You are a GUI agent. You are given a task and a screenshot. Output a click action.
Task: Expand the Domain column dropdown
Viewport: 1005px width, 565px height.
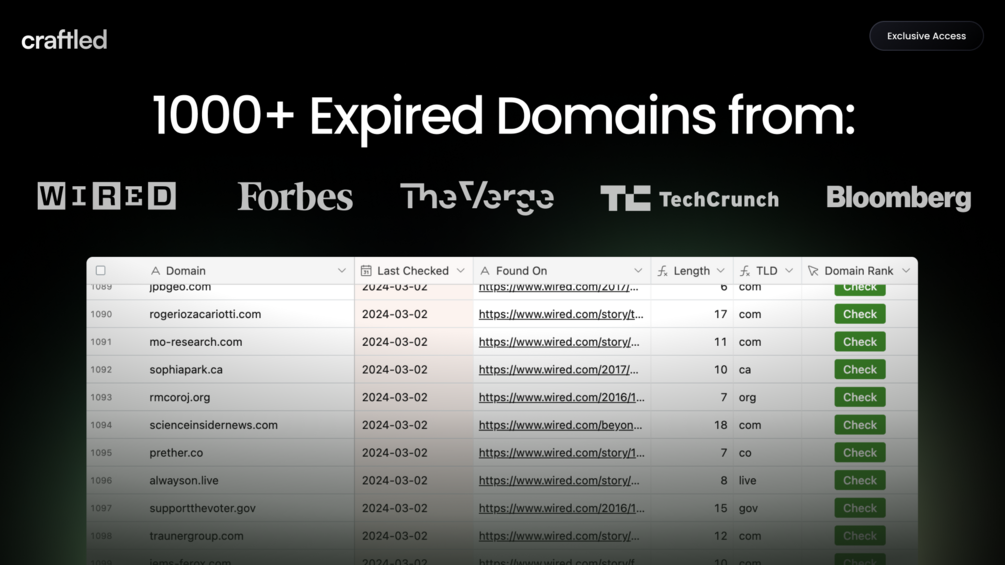(x=342, y=271)
